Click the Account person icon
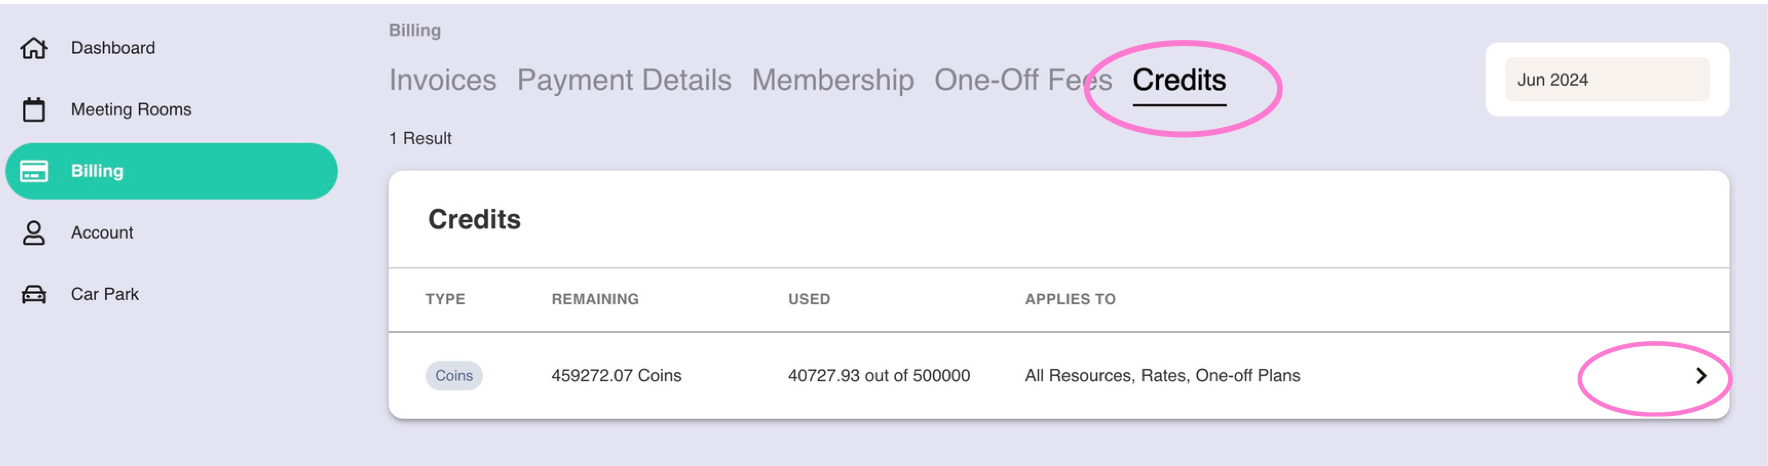 pos(34,233)
